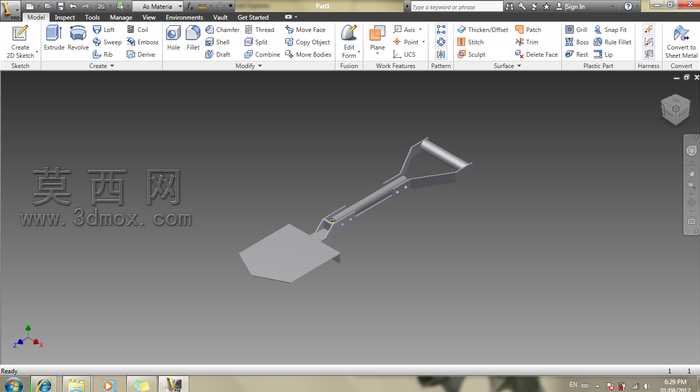Open the Axis dropdown arrow
The height and width of the screenshot is (392, 700).
[x=420, y=29]
